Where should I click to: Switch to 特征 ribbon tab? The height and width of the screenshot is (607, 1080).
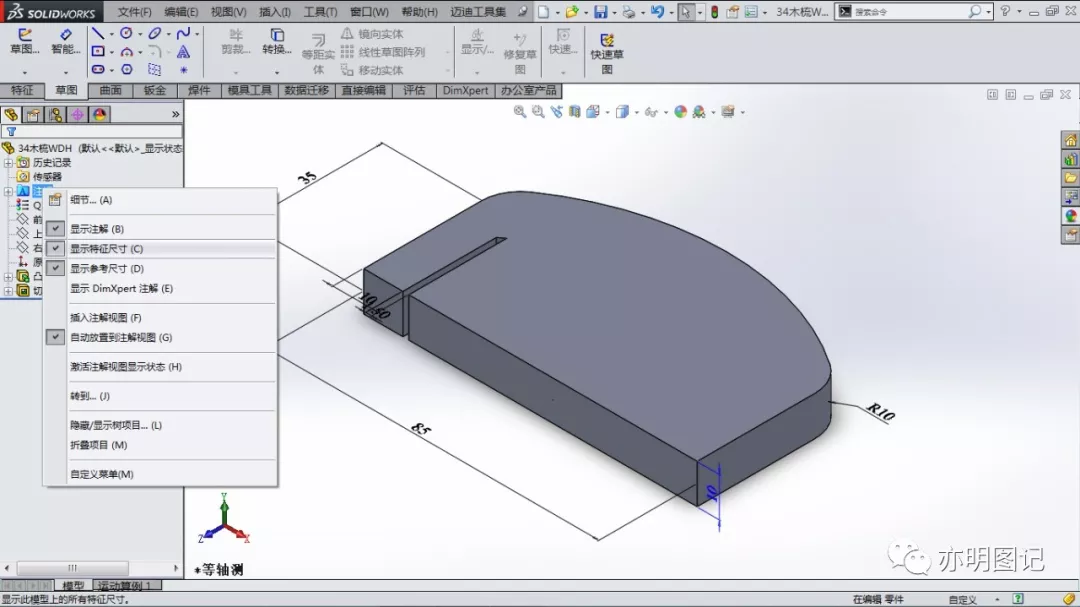[22, 90]
